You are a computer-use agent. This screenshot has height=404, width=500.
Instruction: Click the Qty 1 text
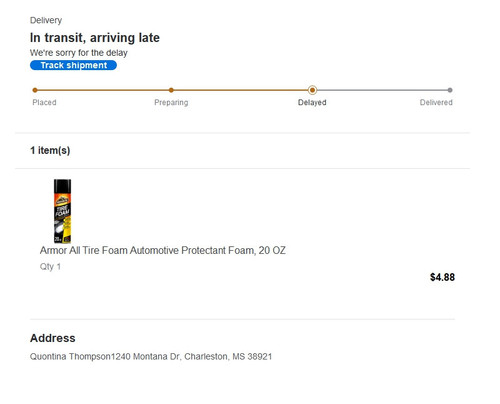(50, 267)
